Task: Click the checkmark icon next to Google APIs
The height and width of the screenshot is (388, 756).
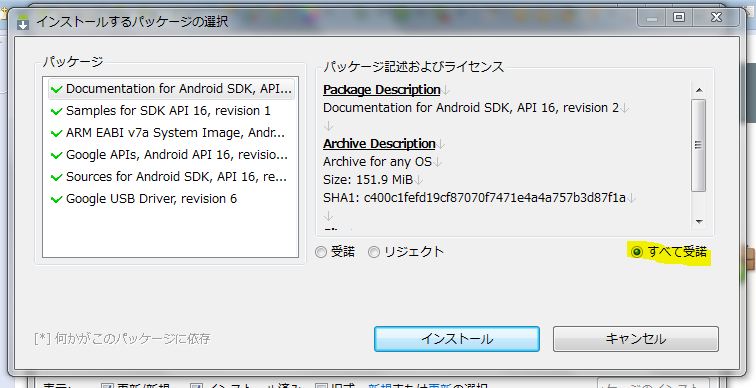Action: point(56,156)
